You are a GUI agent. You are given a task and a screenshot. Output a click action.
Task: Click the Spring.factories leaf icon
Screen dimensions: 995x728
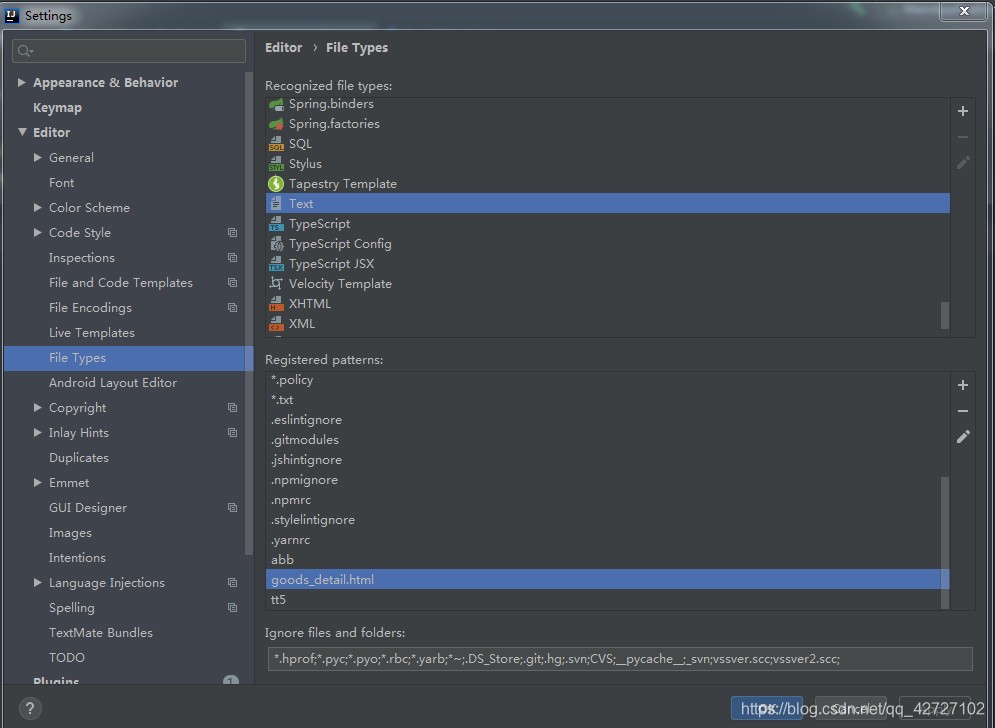coord(276,124)
